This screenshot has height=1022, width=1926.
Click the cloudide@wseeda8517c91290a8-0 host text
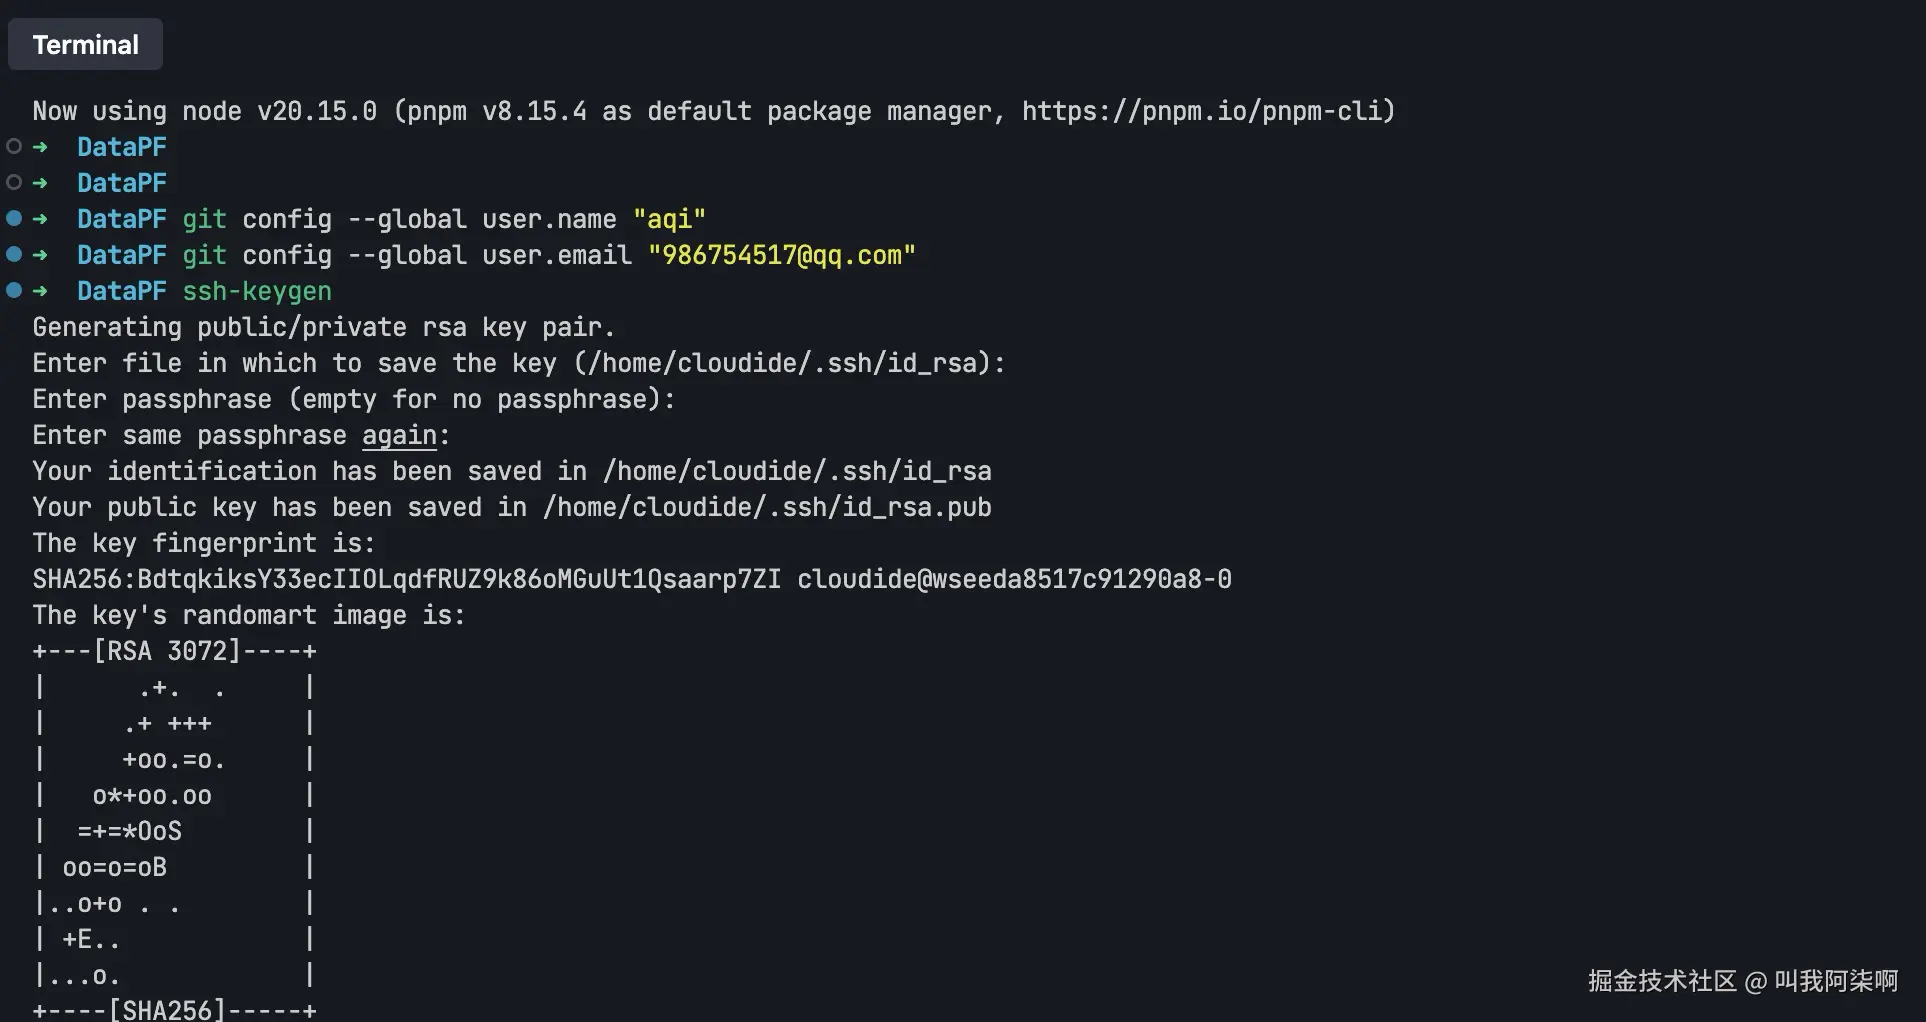tap(1014, 580)
